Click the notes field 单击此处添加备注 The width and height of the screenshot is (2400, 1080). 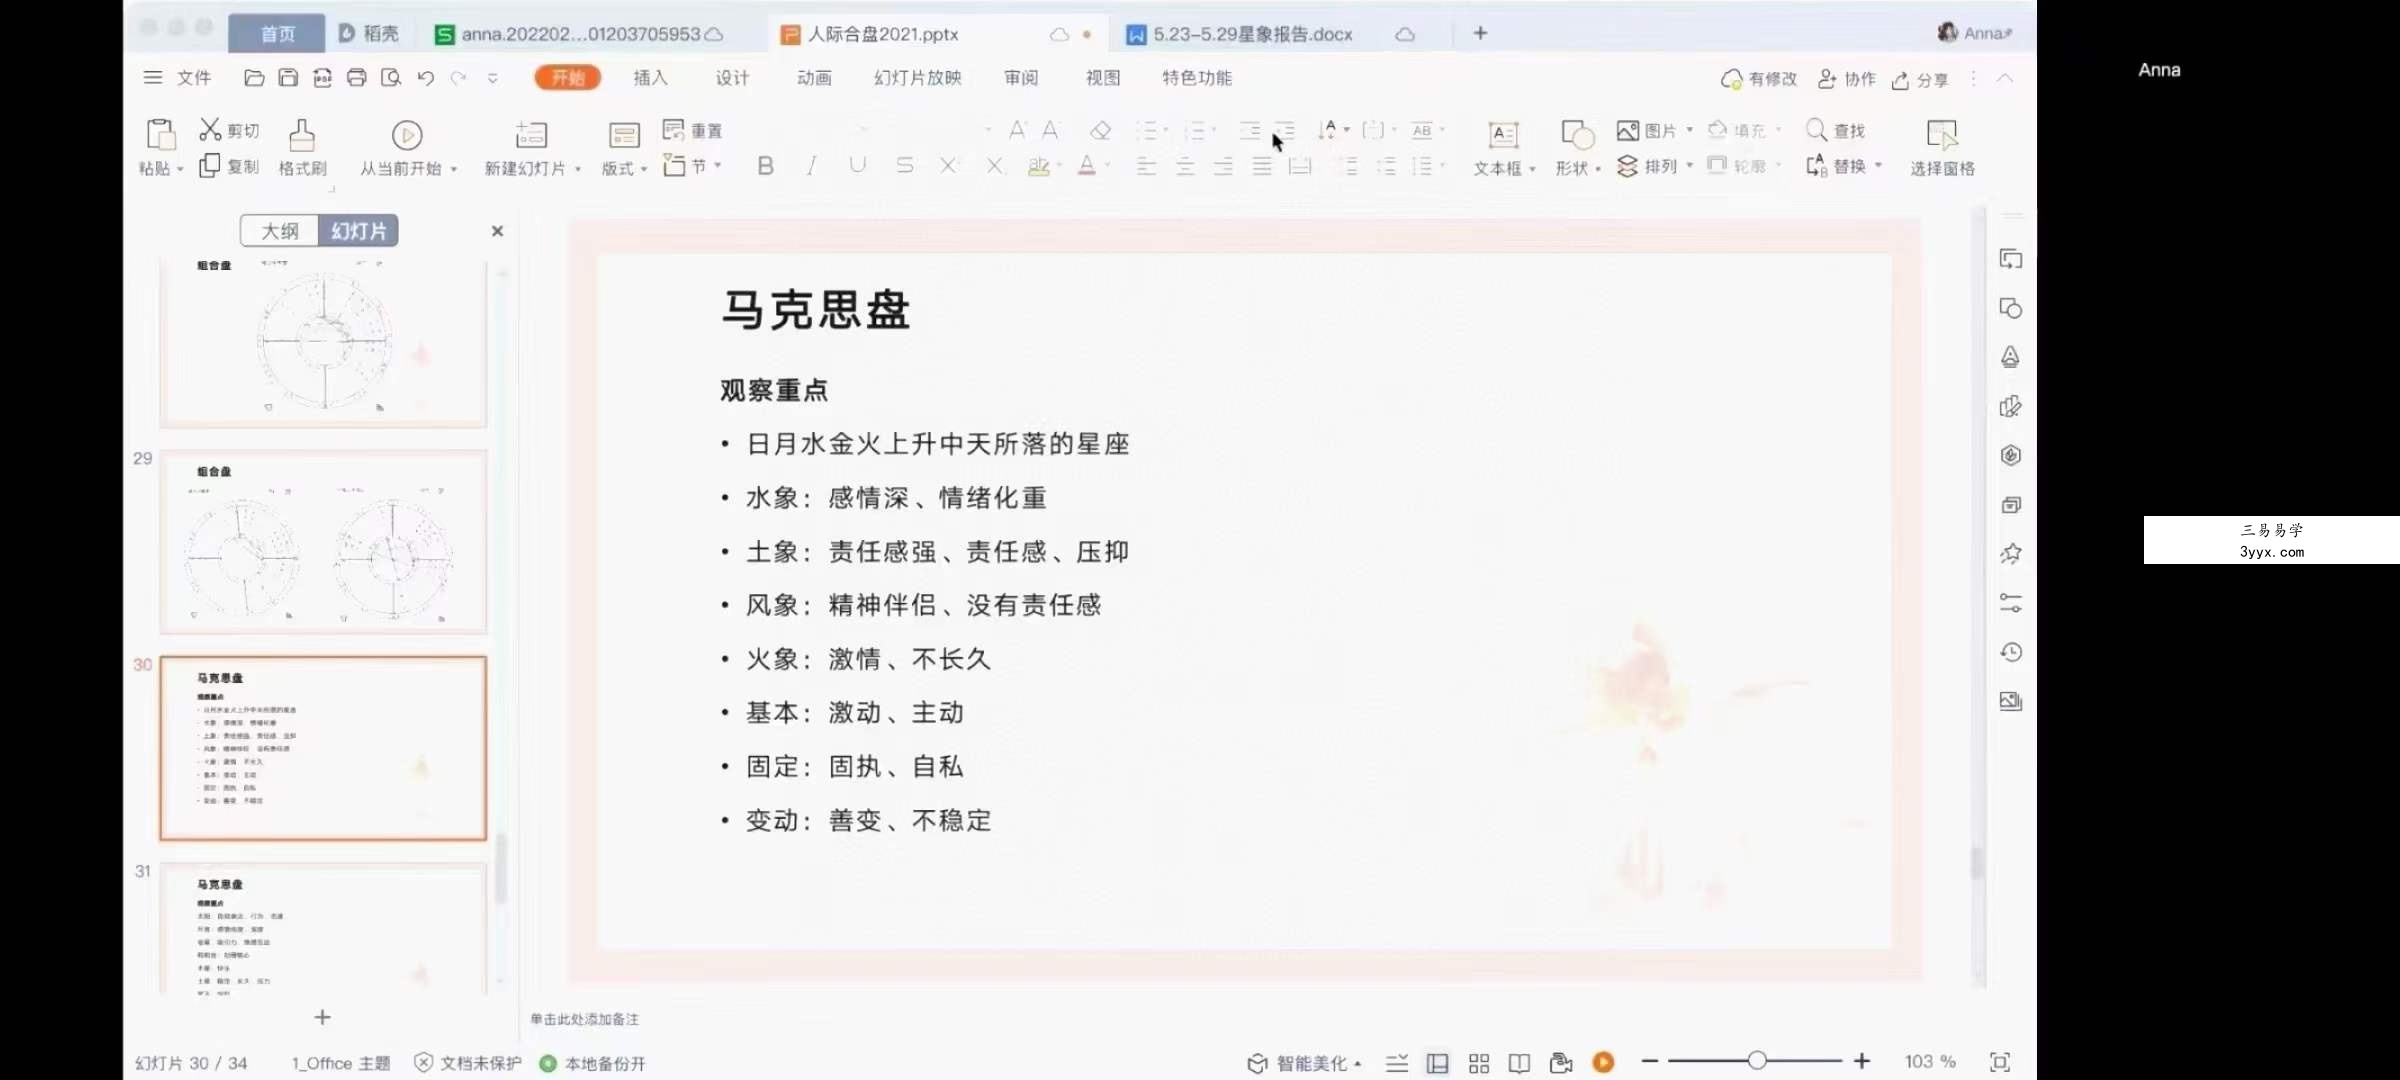(x=585, y=1019)
